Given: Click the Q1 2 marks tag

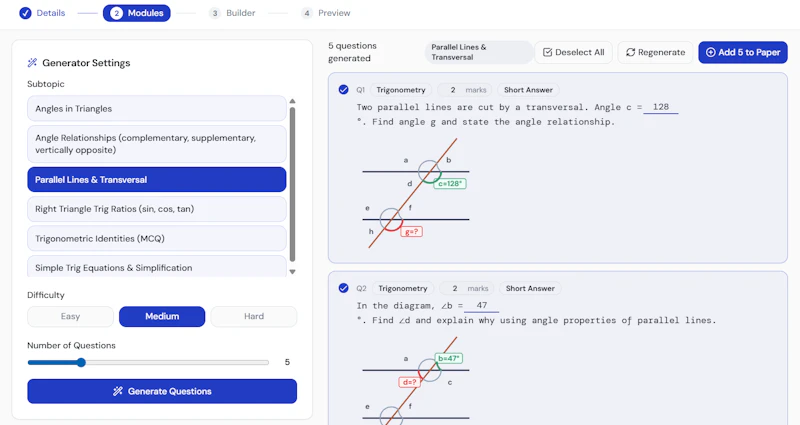Looking at the screenshot, I should pyautogui.click(x=465, y=90).
